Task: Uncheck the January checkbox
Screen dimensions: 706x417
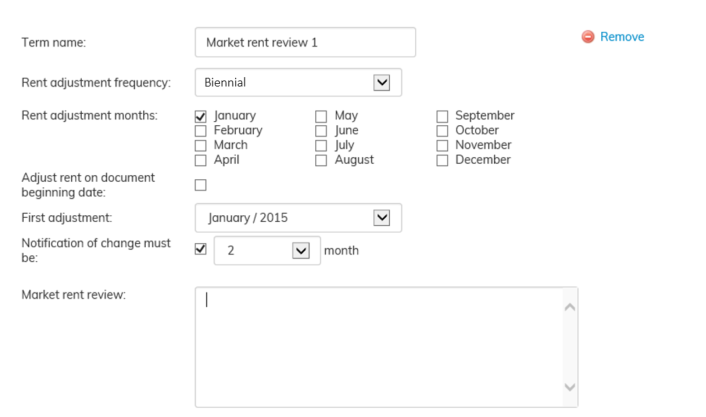Action: coord(201,116)
